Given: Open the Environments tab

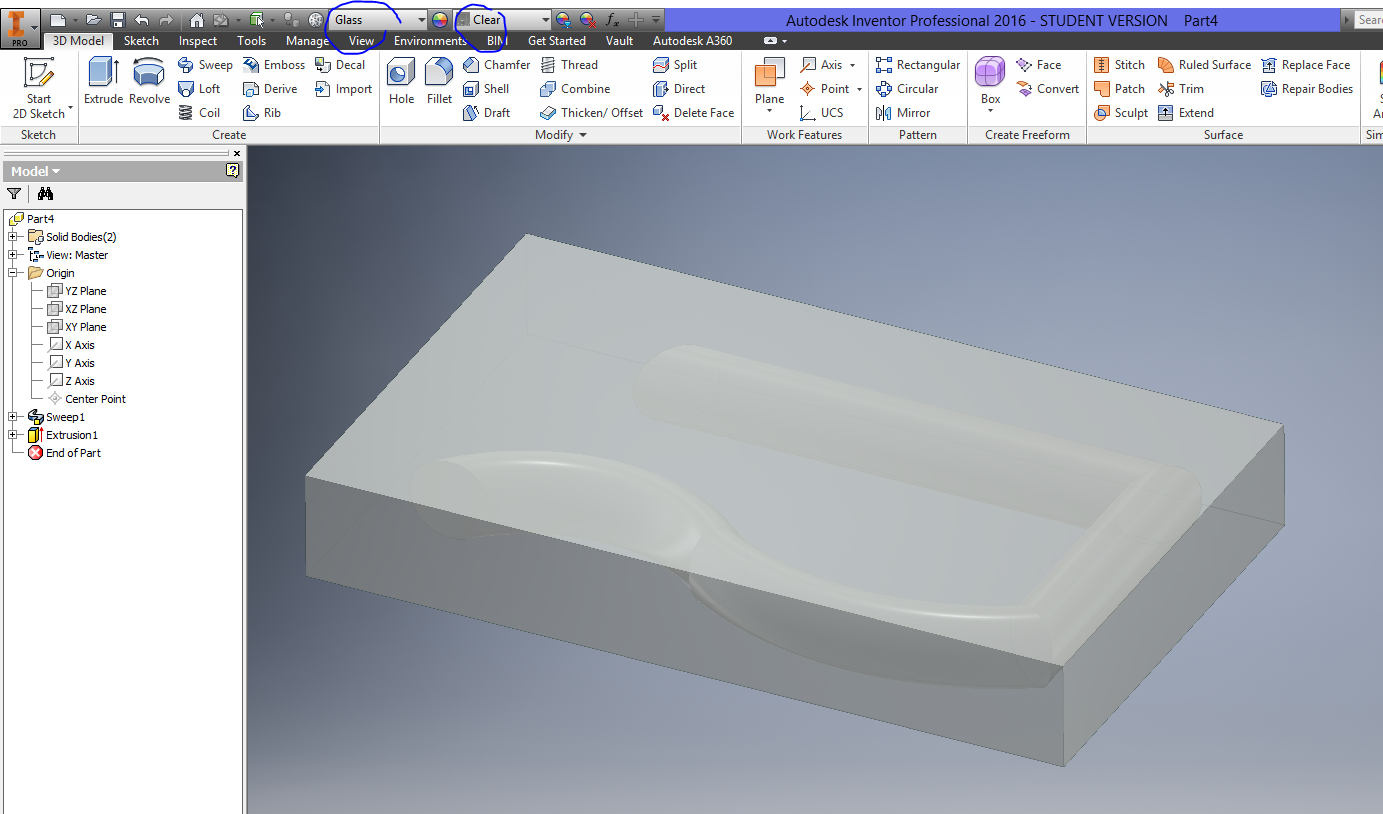Looking at the screenshot, I should [x=430, y=41].
